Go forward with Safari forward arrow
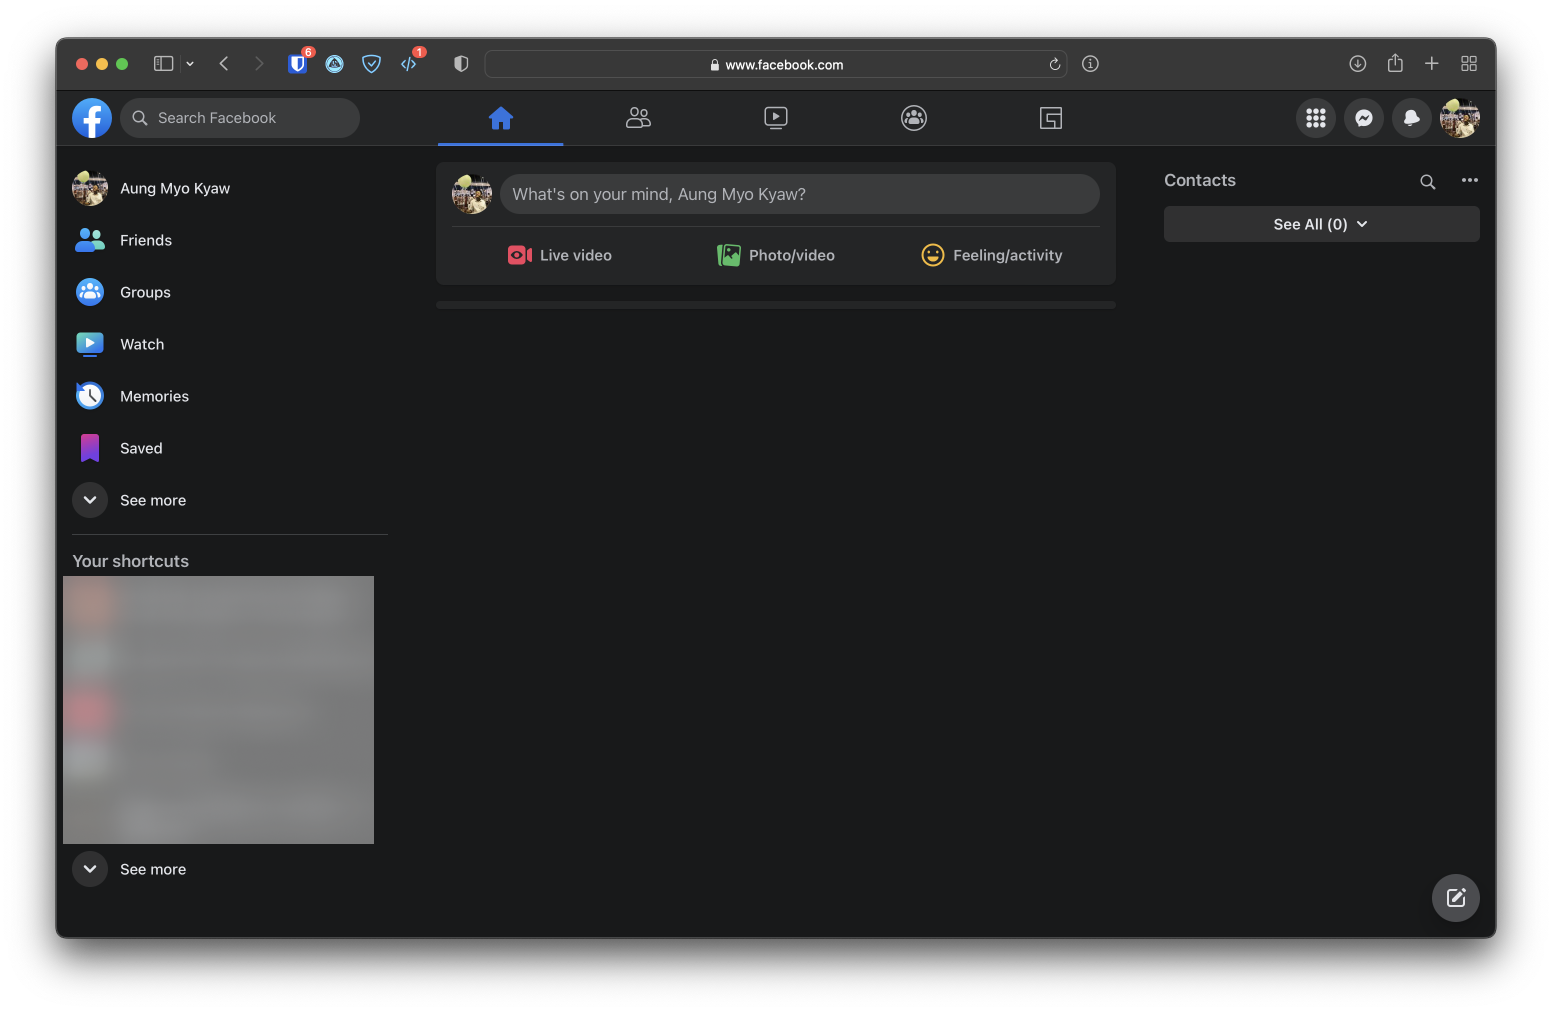The height and width of the screenshot is (1012, 1552). click(x=259, y=64)
